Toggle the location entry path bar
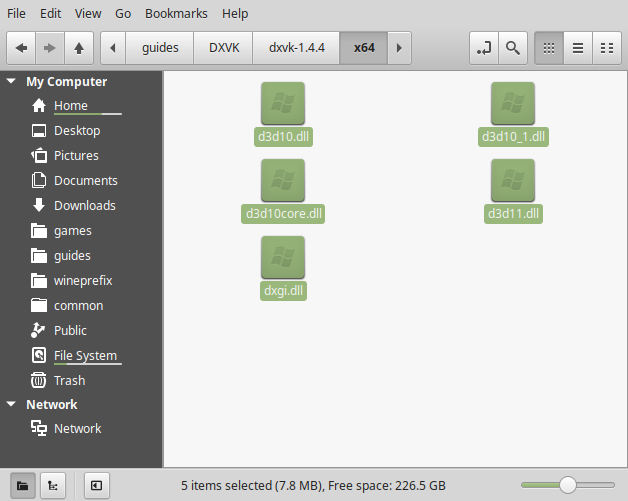 (484, 48)
